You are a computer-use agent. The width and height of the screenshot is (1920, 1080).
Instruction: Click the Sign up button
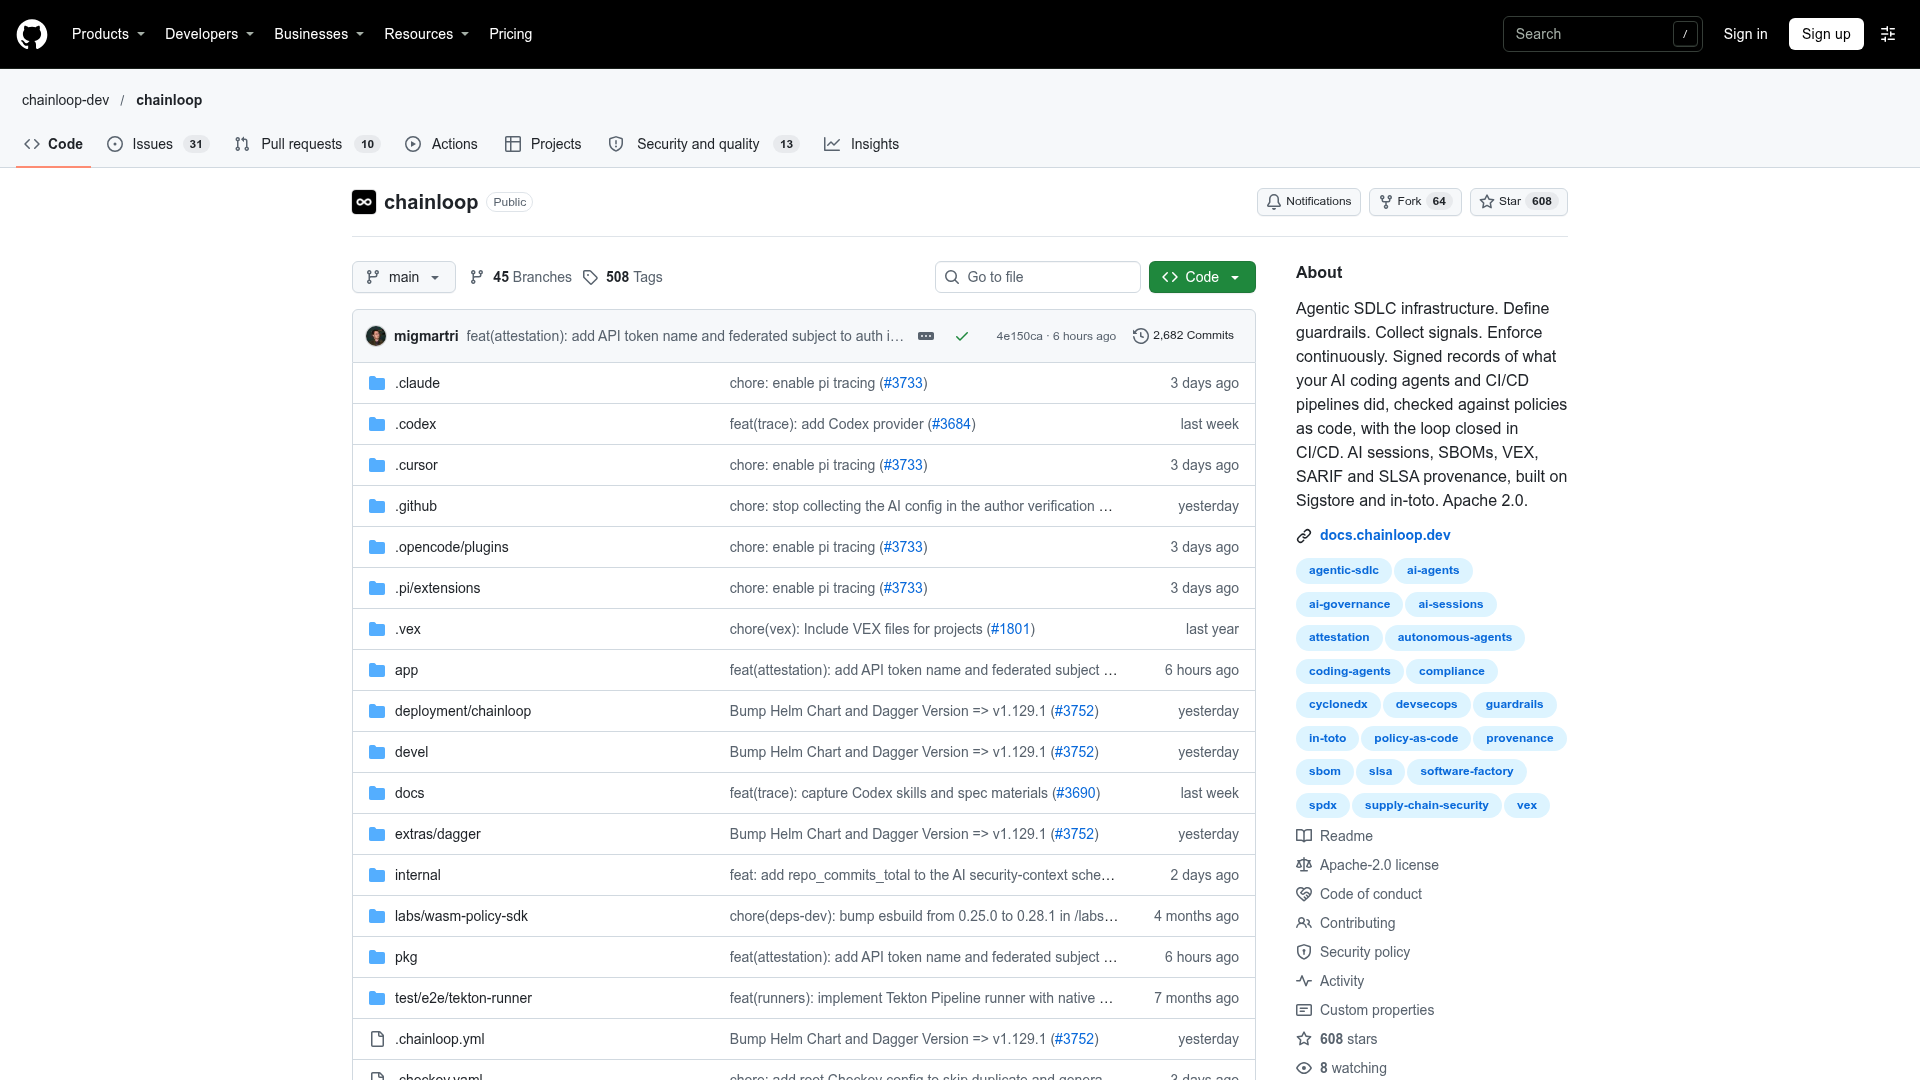(1826, 34)
